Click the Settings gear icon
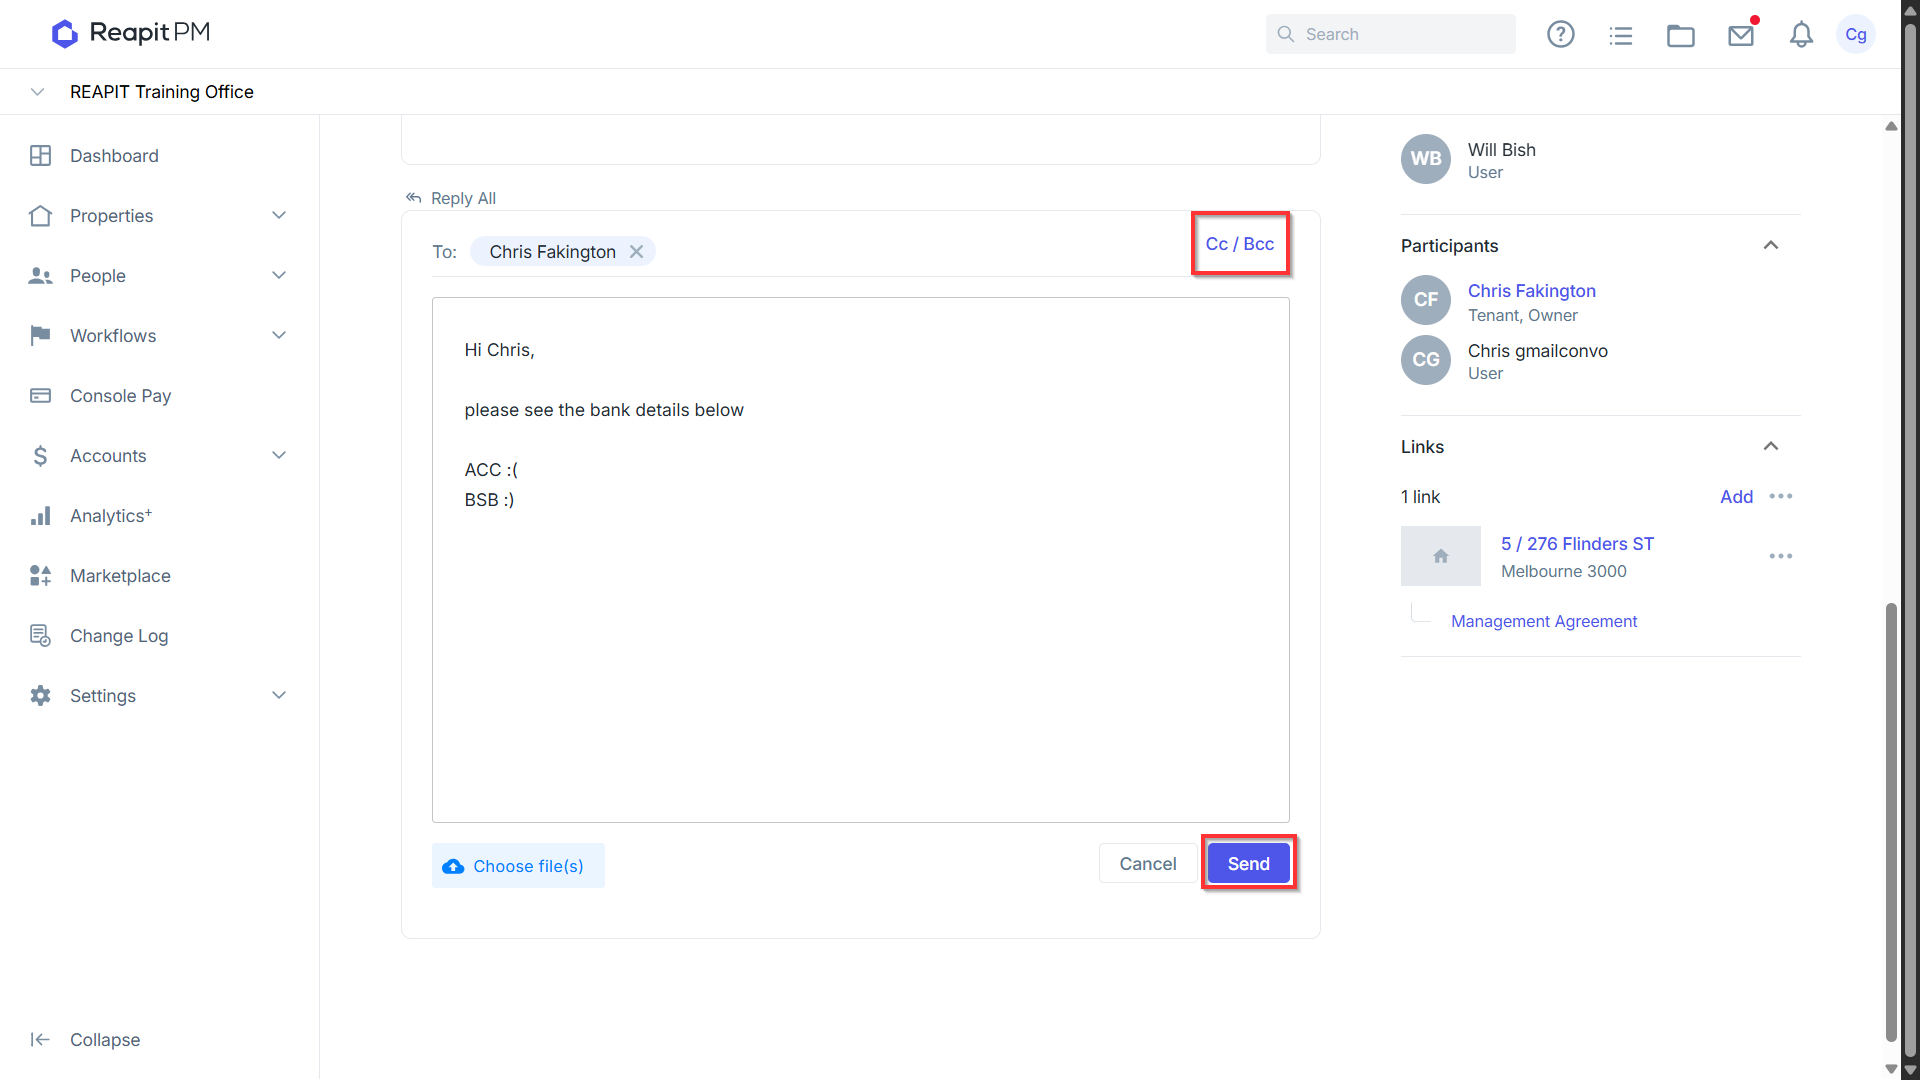This screenshot has width=1920, height=1080. click(40, 696)
